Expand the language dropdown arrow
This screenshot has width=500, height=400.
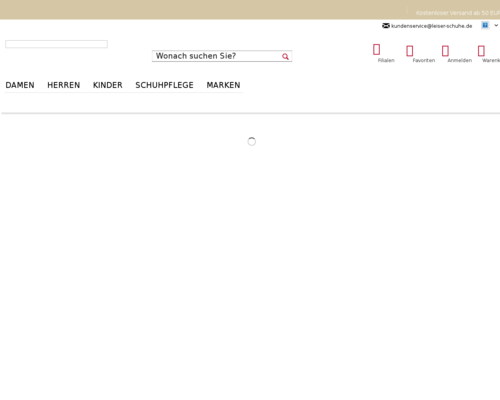496,25
